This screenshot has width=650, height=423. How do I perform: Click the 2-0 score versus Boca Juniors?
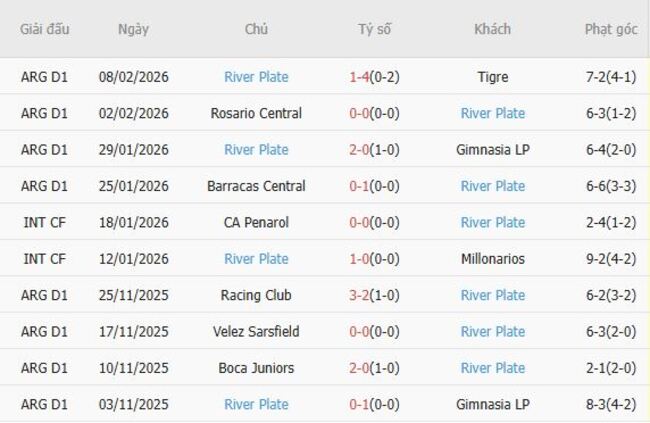point(361,368)
